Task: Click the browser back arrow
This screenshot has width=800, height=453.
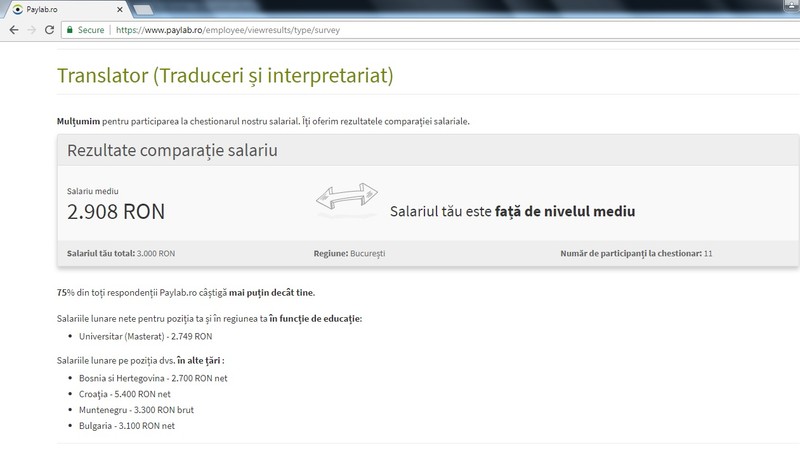Action: coord(14,30)
